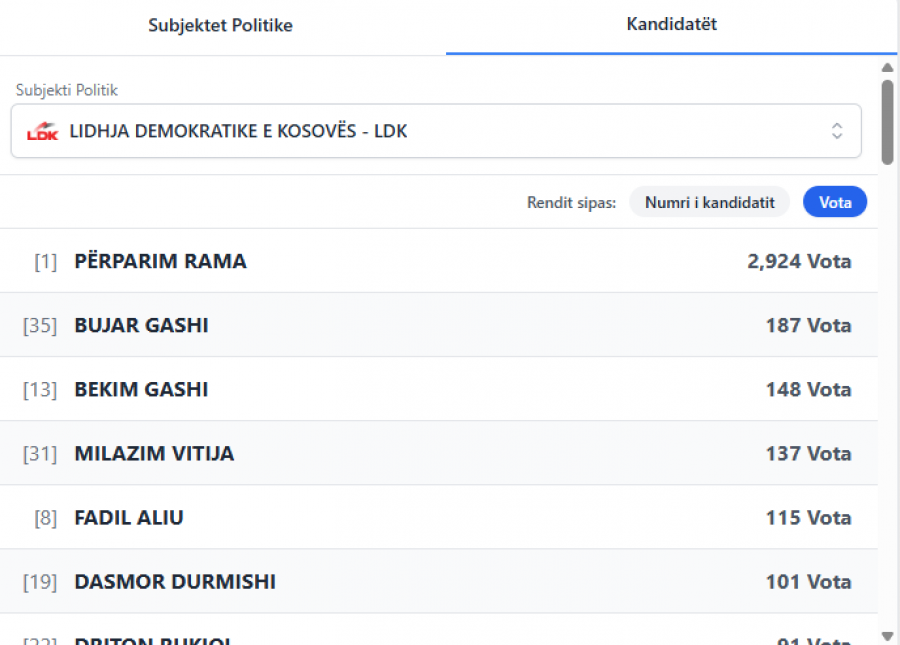Sort by Numri i kandidatit
This screenshot has height=645, width=900.
pyautogui.click(x=709, y=202)
